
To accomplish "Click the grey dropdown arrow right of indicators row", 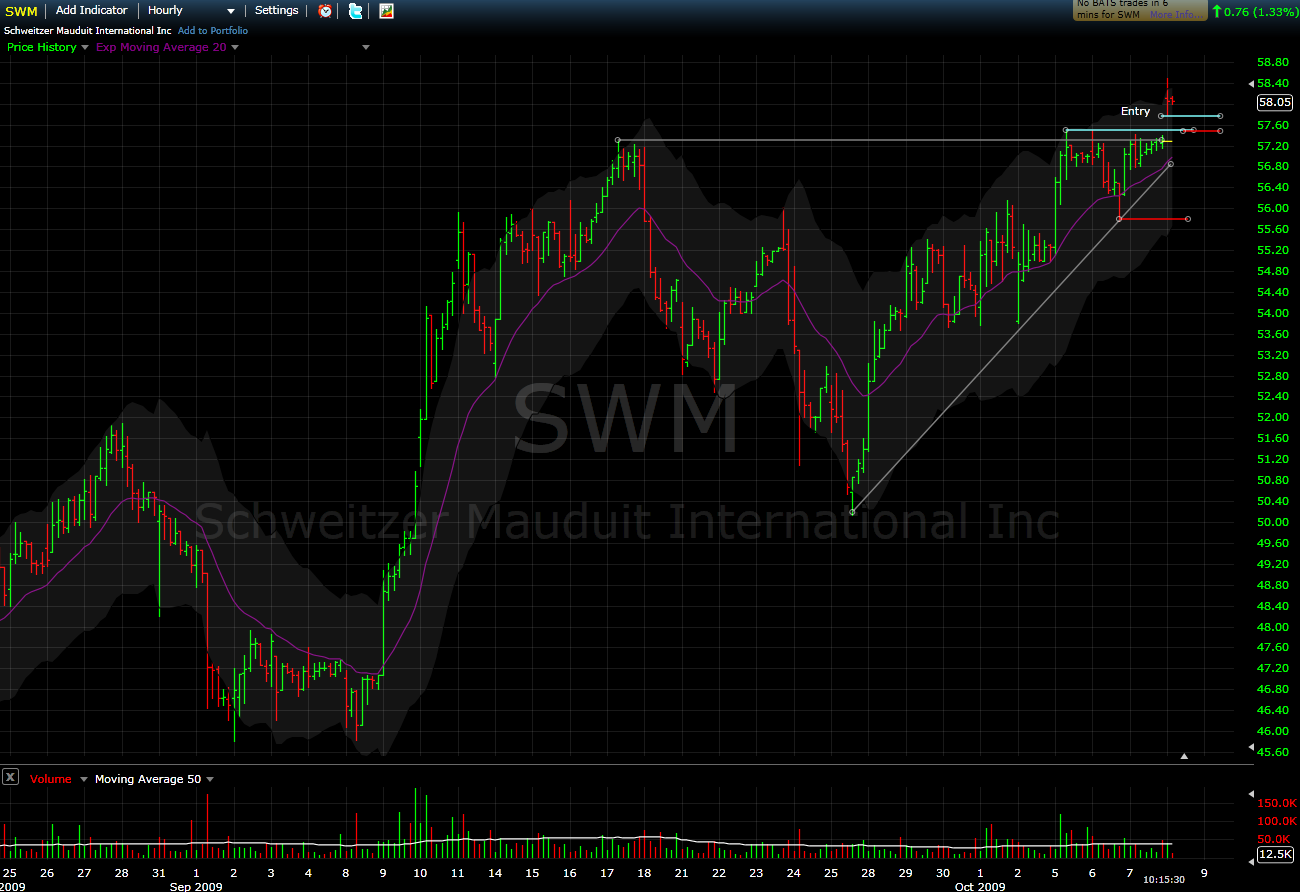I will coord(366,47).
